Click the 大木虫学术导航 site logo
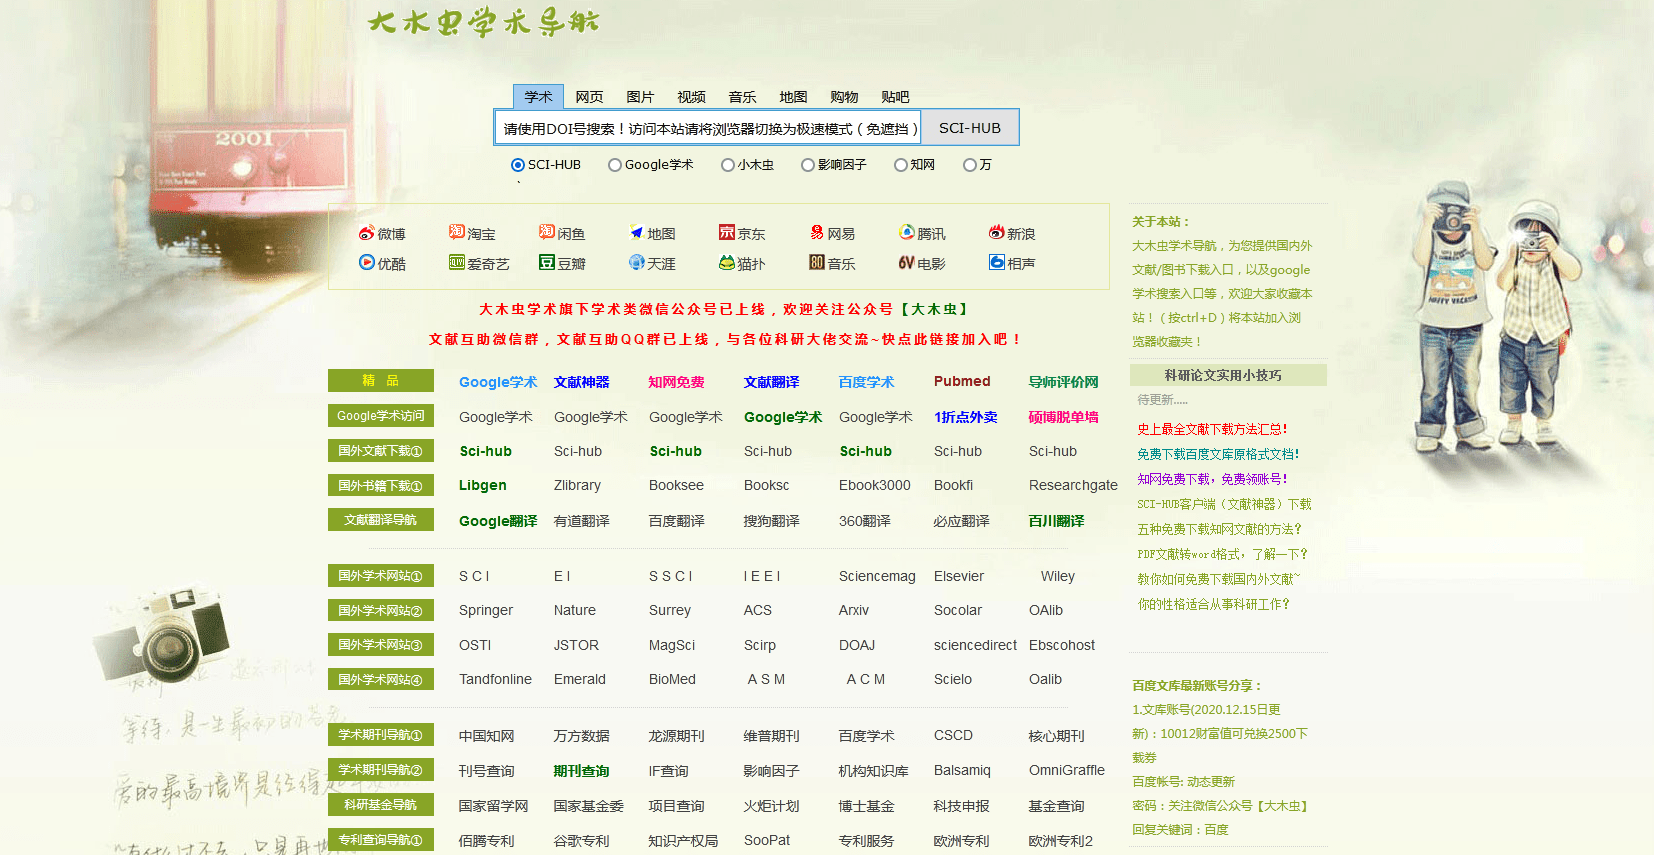Viewport: 1654px width, 855px height. tap(484, 21)
